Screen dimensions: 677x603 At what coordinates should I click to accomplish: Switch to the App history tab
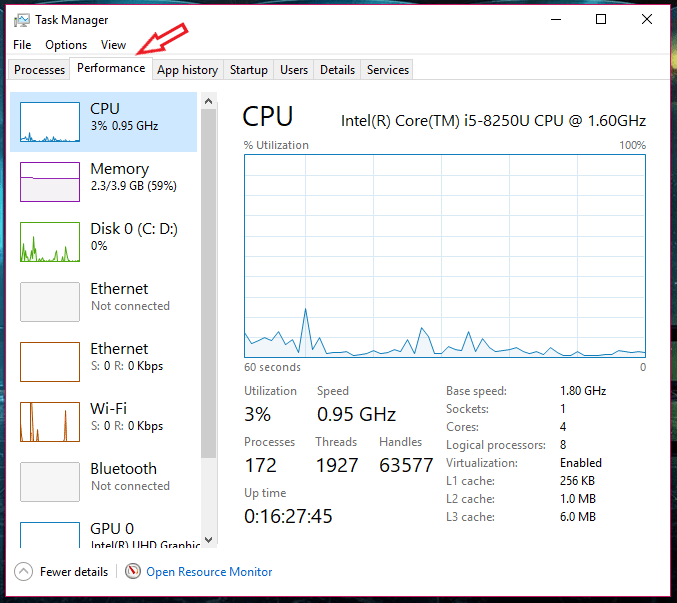[x=187, y=69]
